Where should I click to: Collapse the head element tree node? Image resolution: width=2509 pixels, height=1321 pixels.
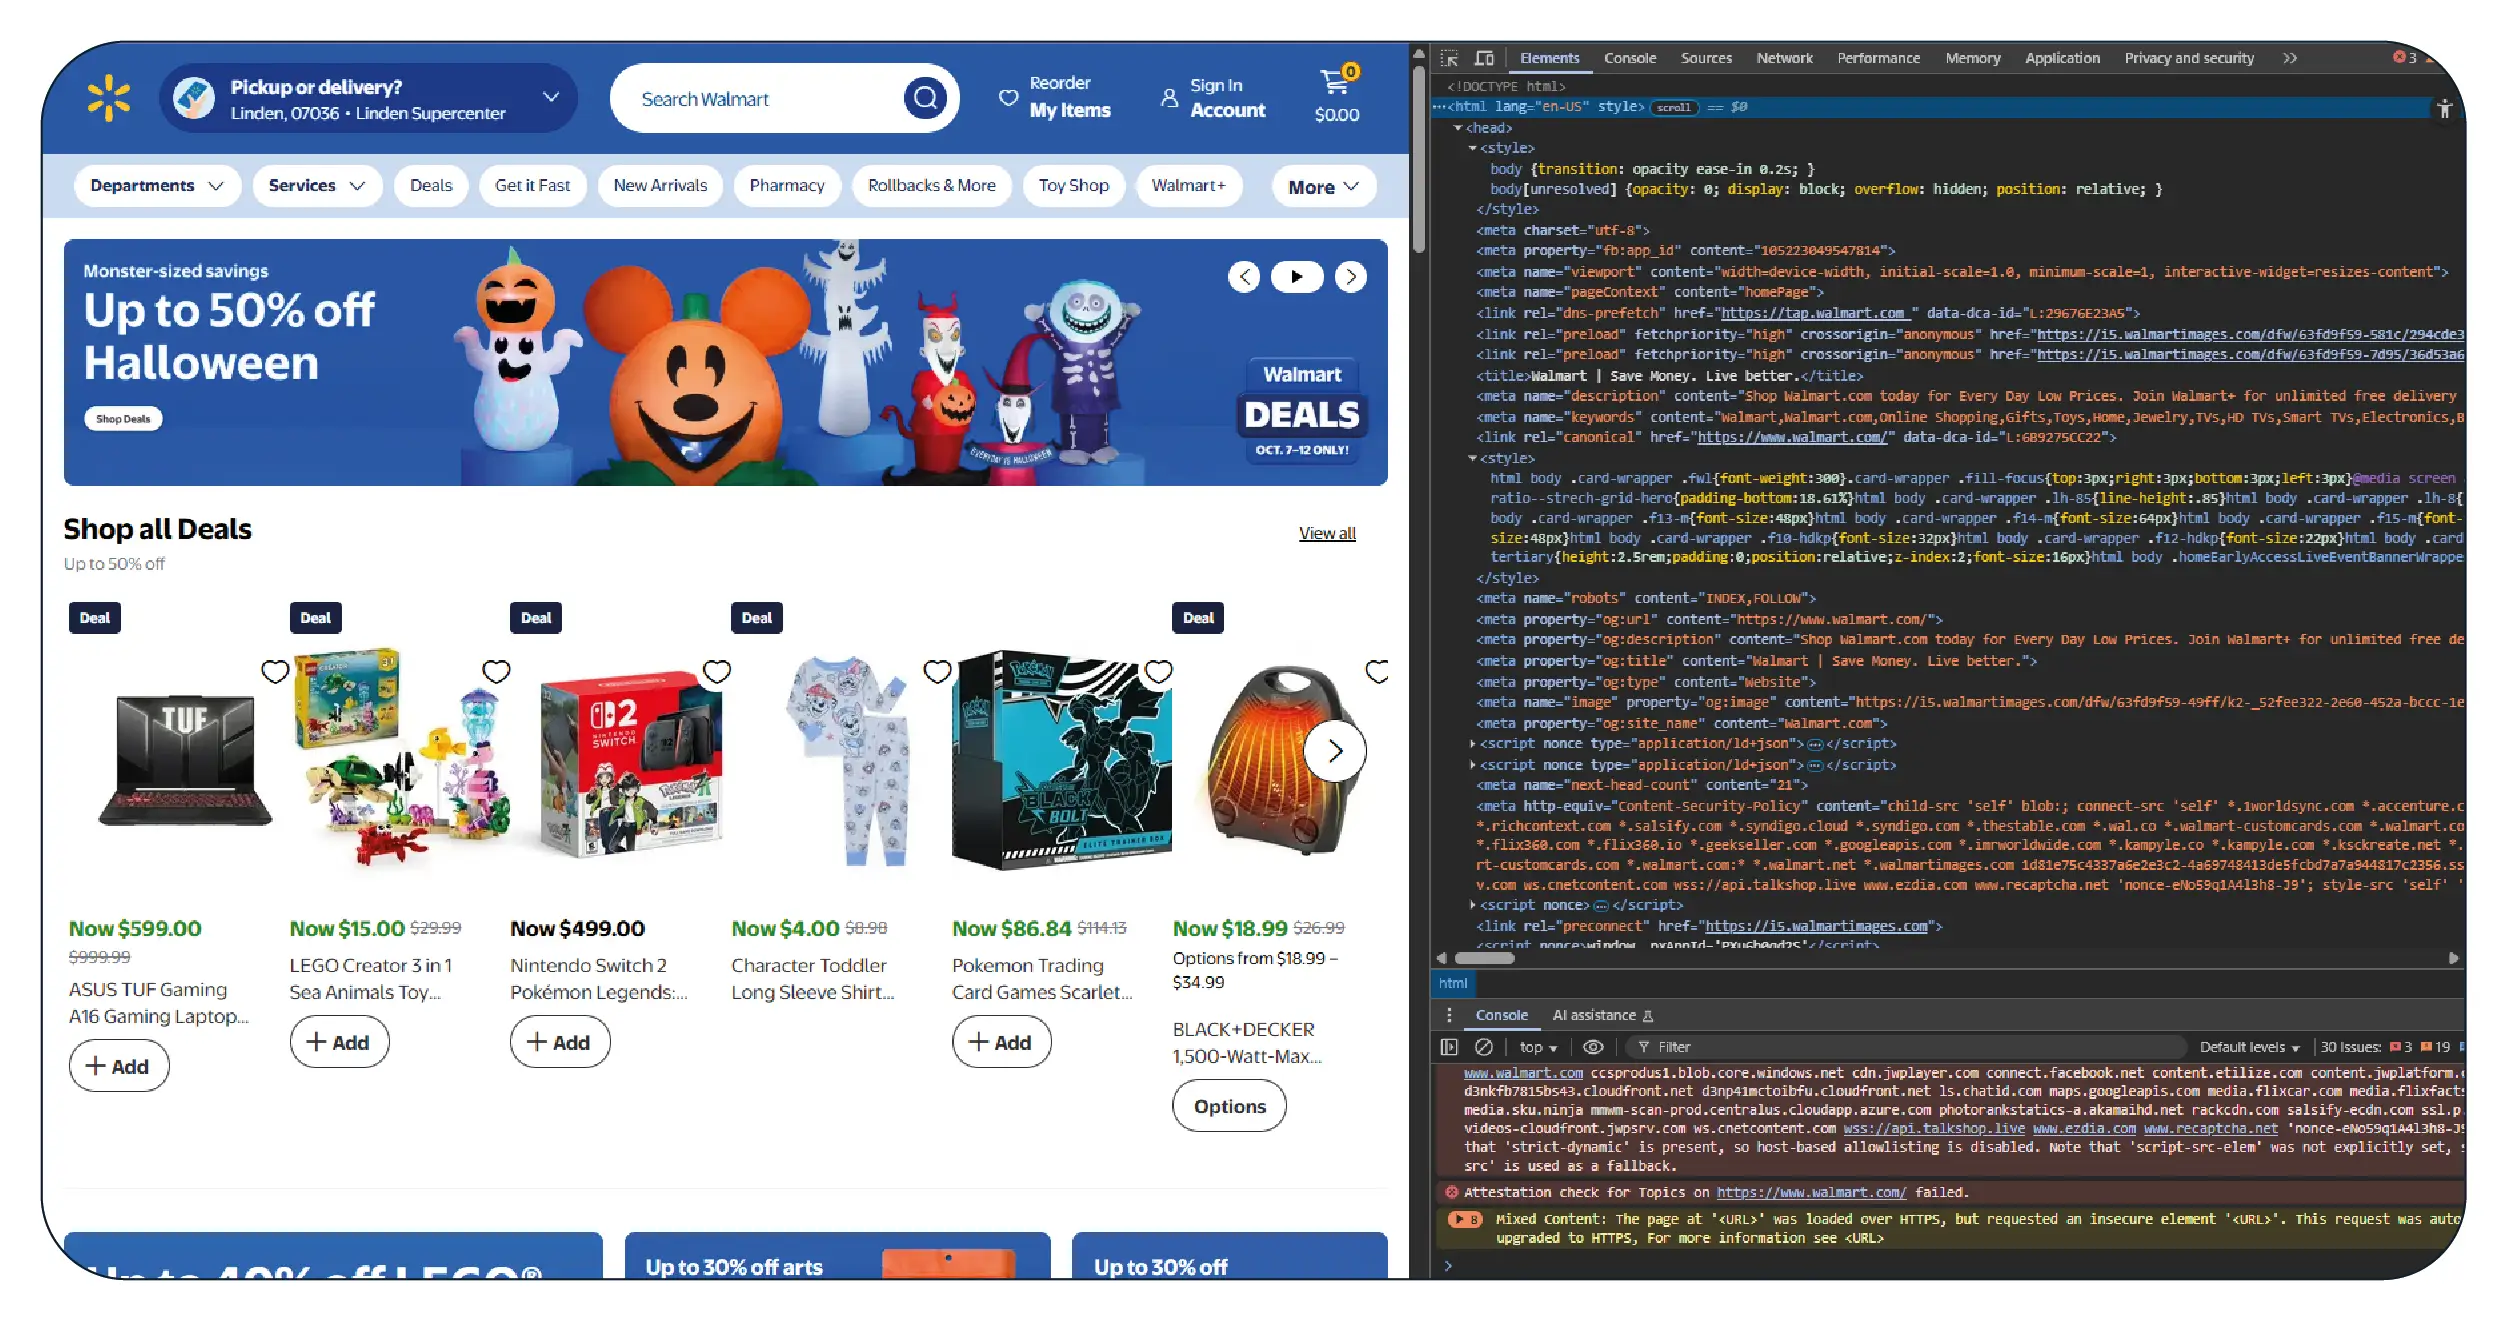[1458, 128]
